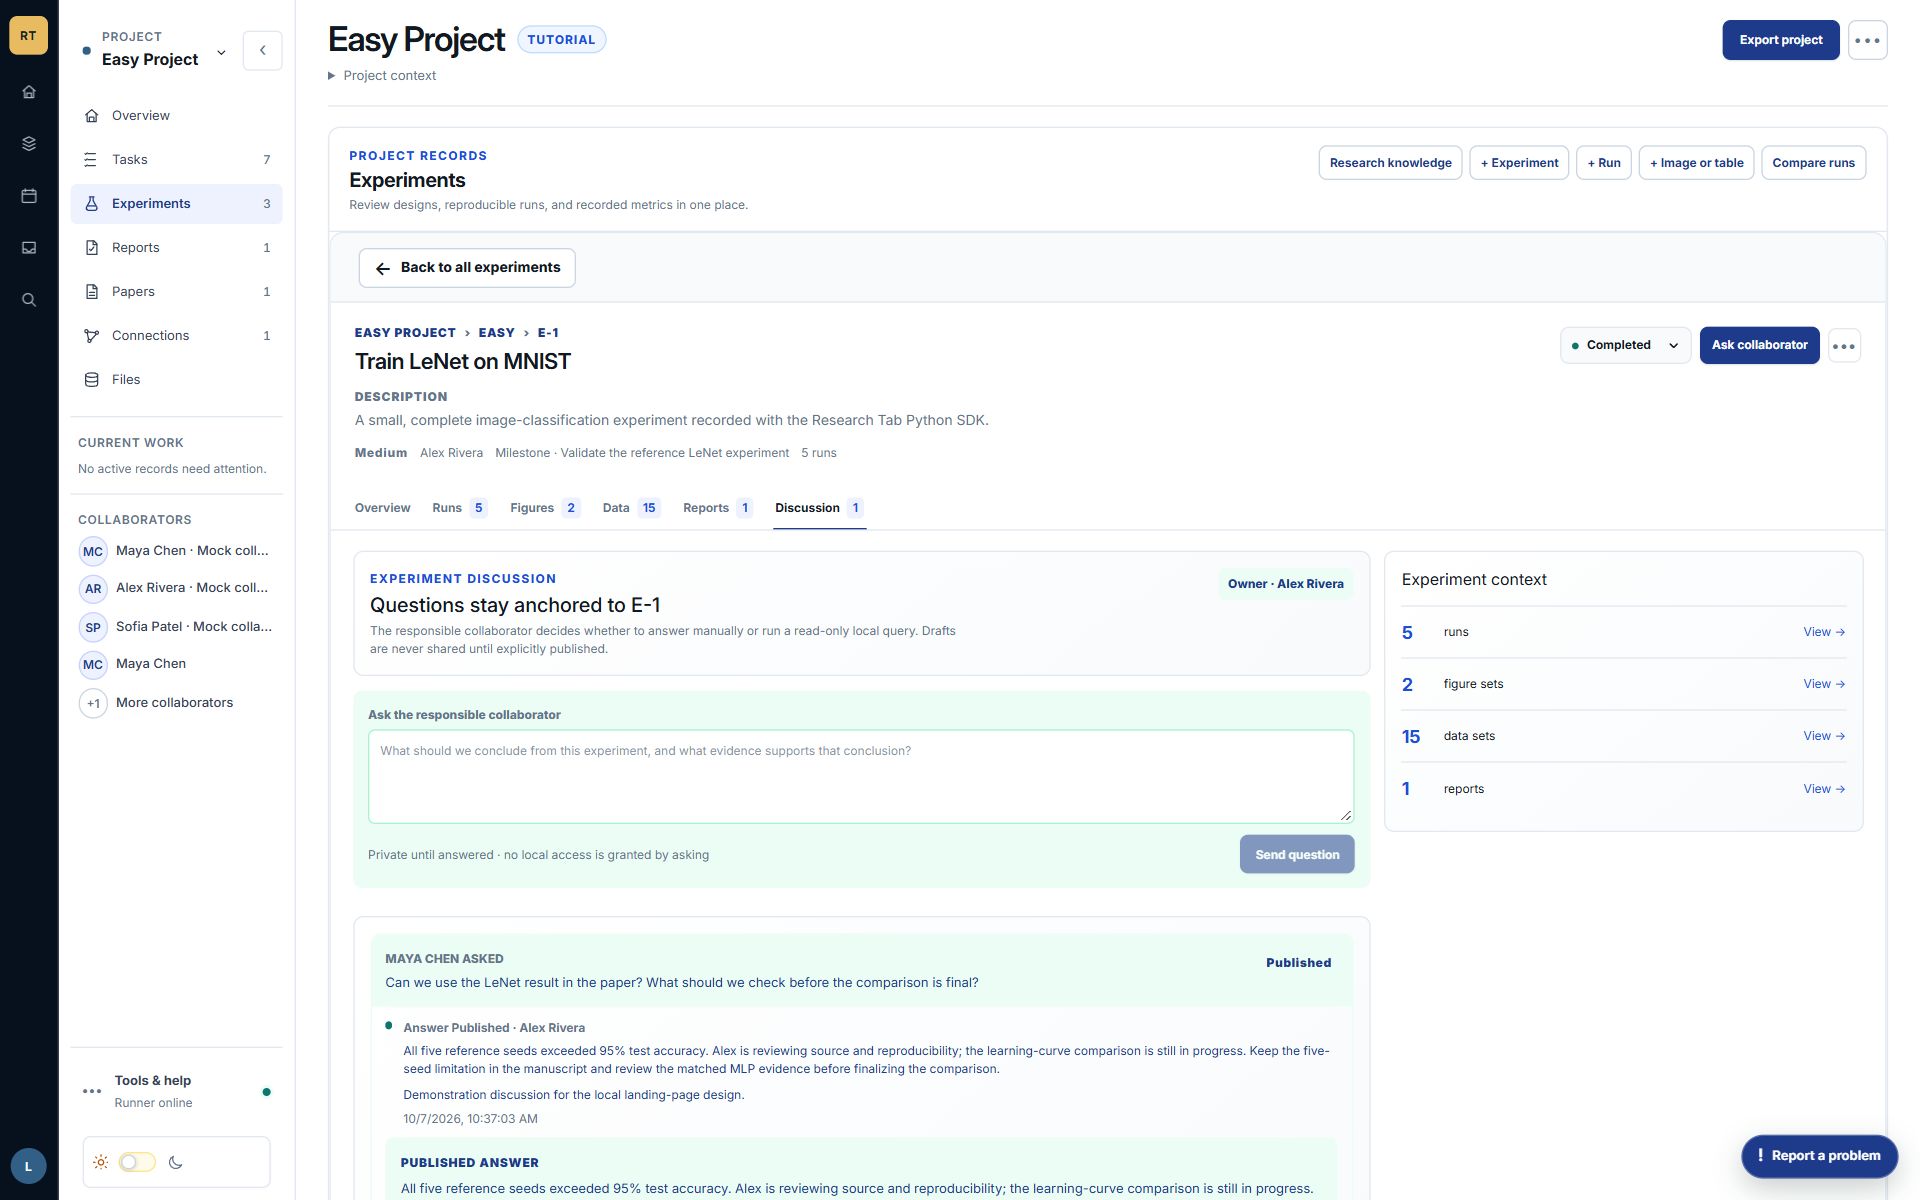Image resolution: width=1920 pixels, height=1200 pixels.
Task: Click the +1 more collaborators badge
Action: coord(93,703)
